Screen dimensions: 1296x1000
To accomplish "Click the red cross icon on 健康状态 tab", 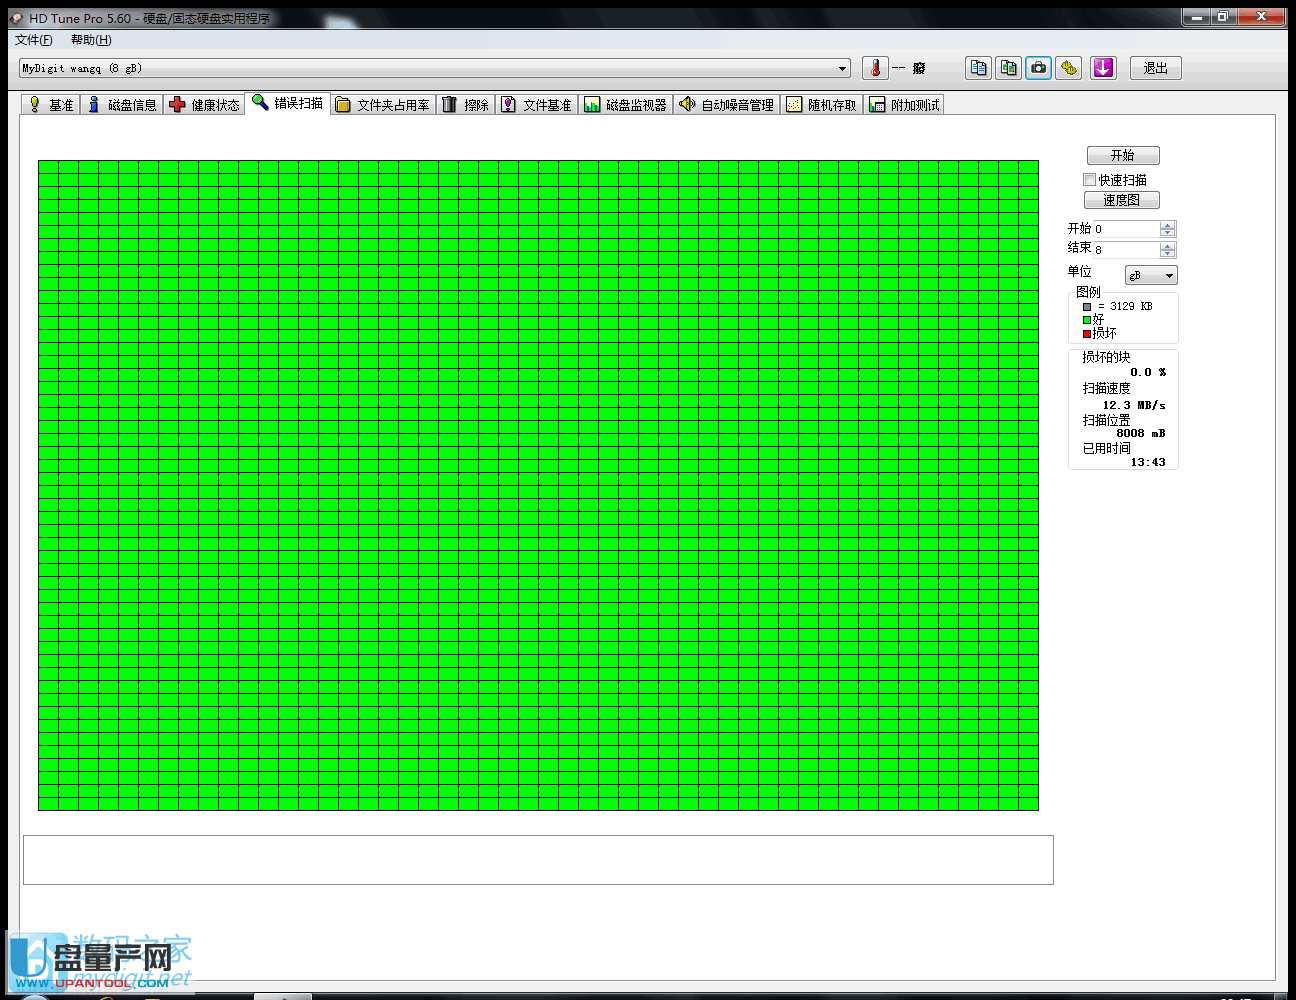I will point(178,103).
